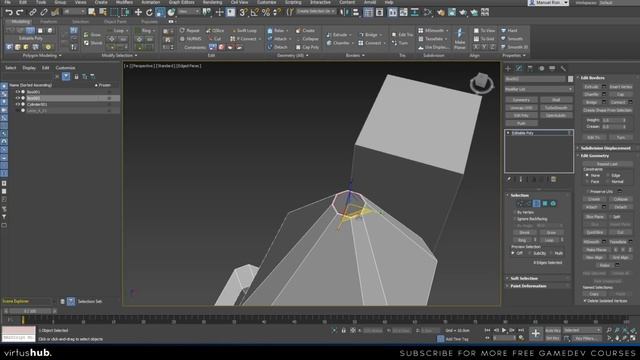The height and width of the screenshot is (360, 640).
Task: Open the Create panel plus icon
Action: pyautogui.click(x=508, y=68)
